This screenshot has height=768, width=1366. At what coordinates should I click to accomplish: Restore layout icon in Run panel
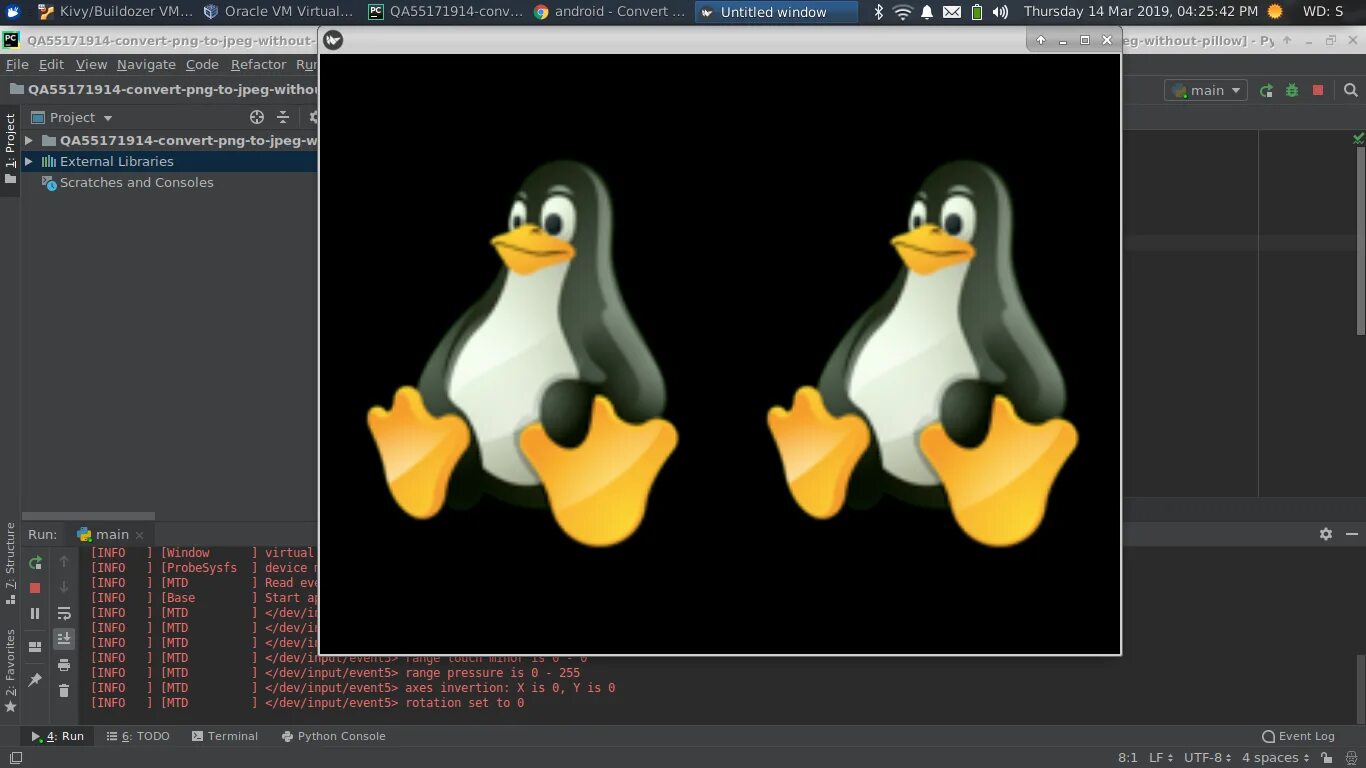35,647
